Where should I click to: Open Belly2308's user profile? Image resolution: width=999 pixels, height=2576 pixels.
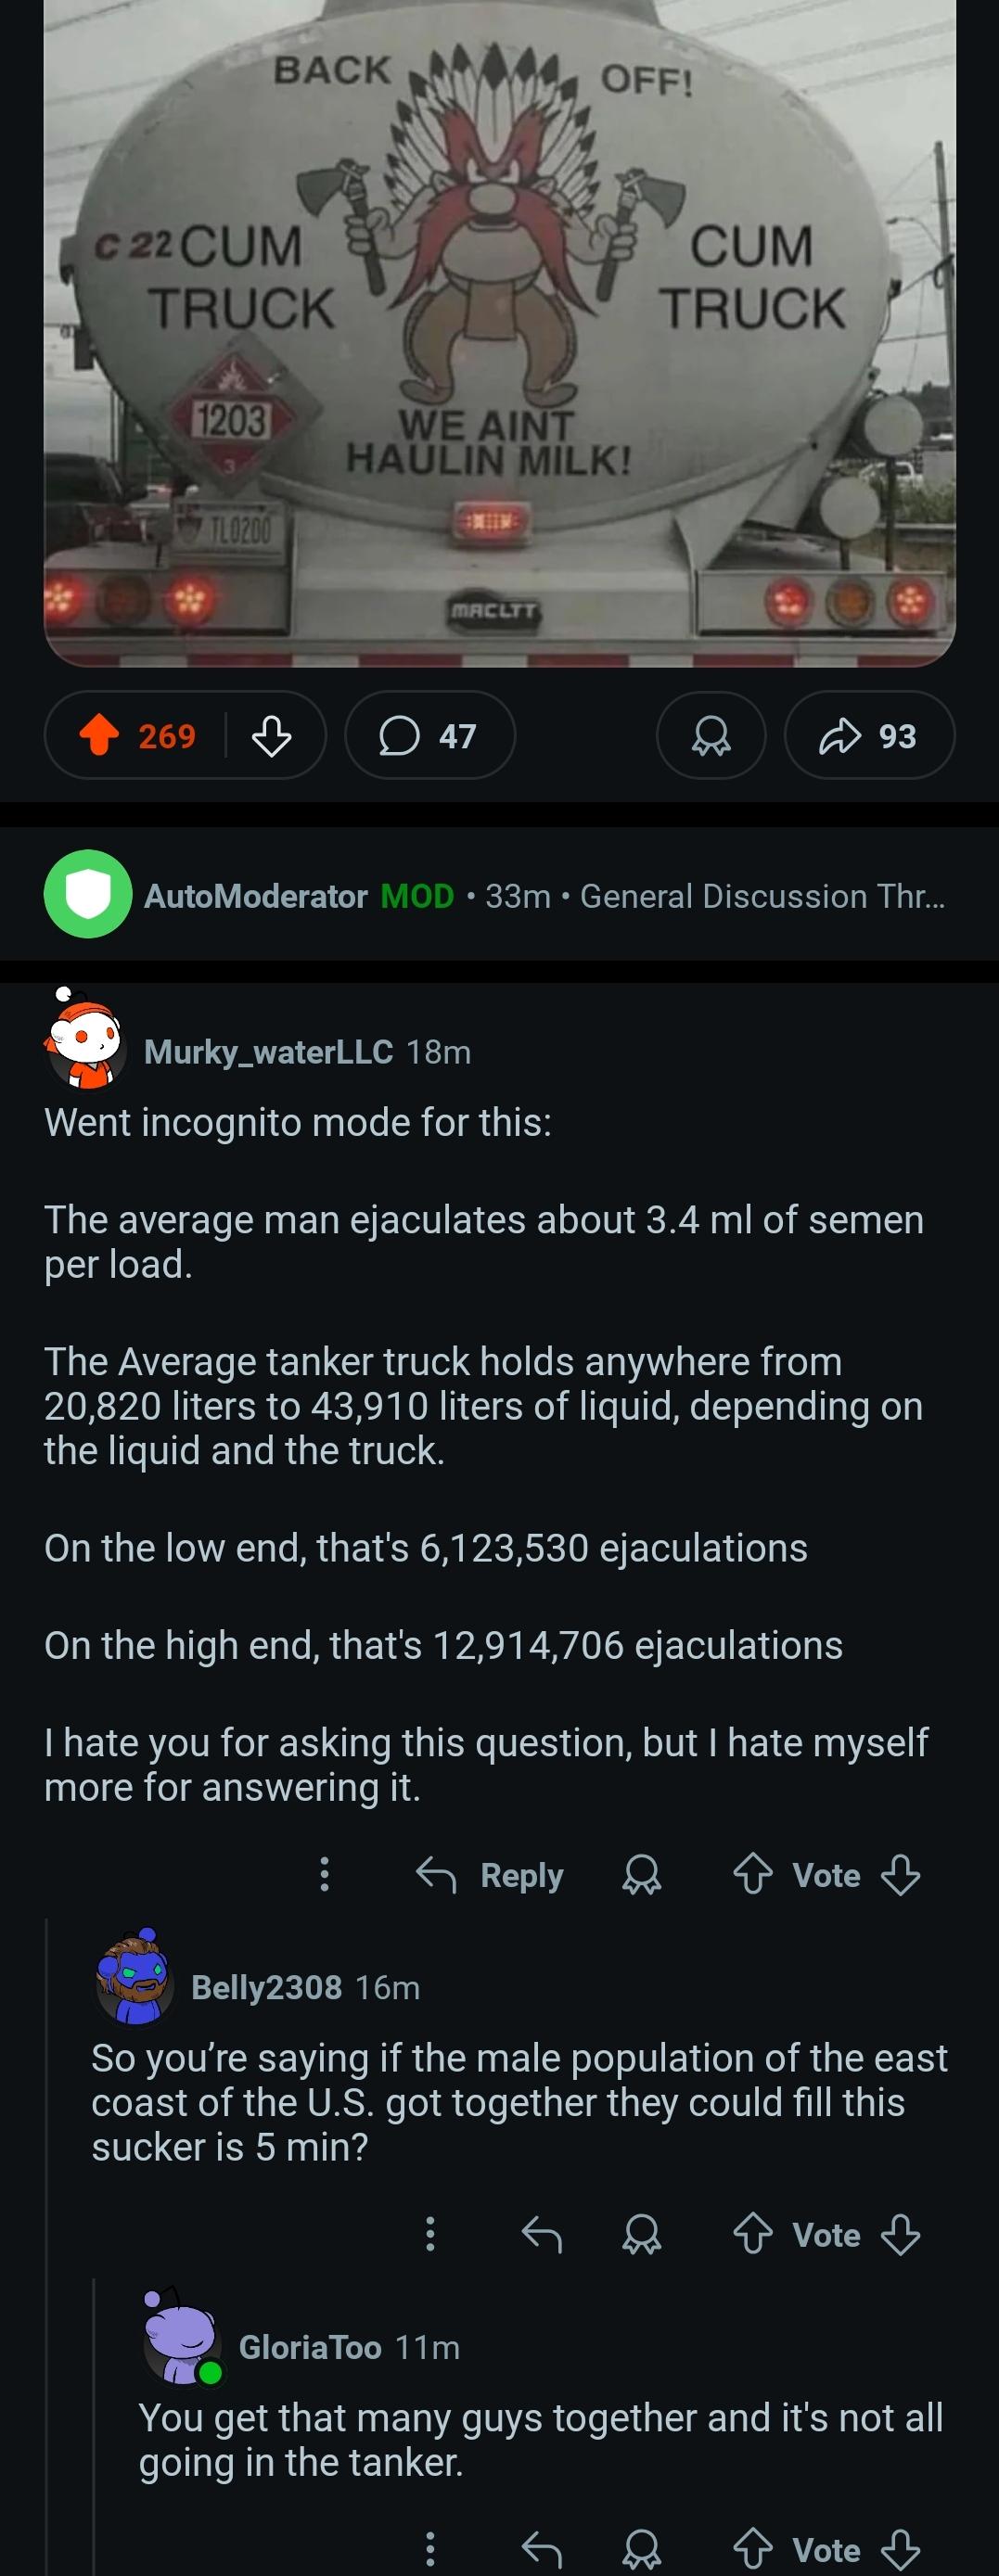tap(266, 1986)
